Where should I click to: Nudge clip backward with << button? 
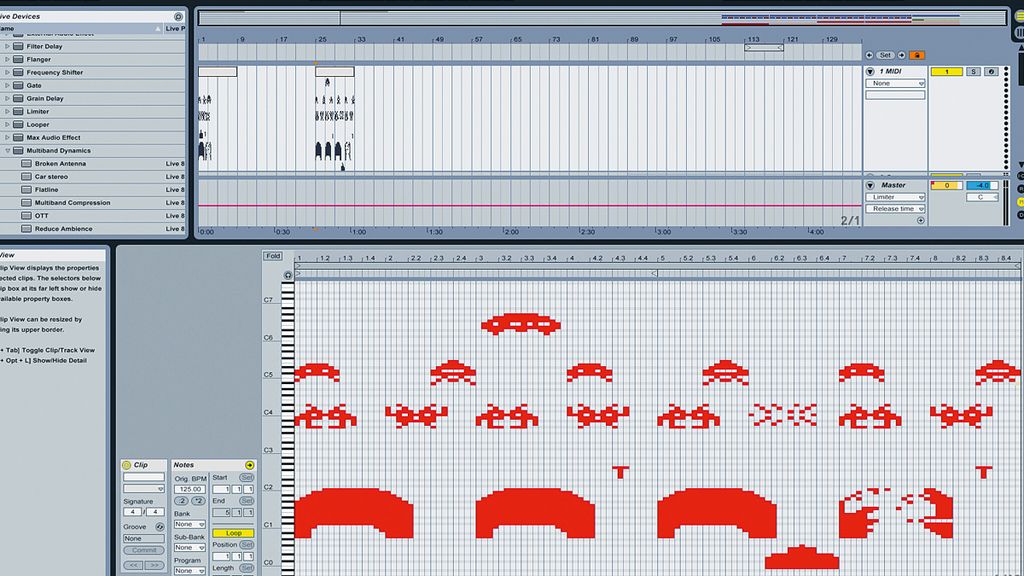pos(133,565)
